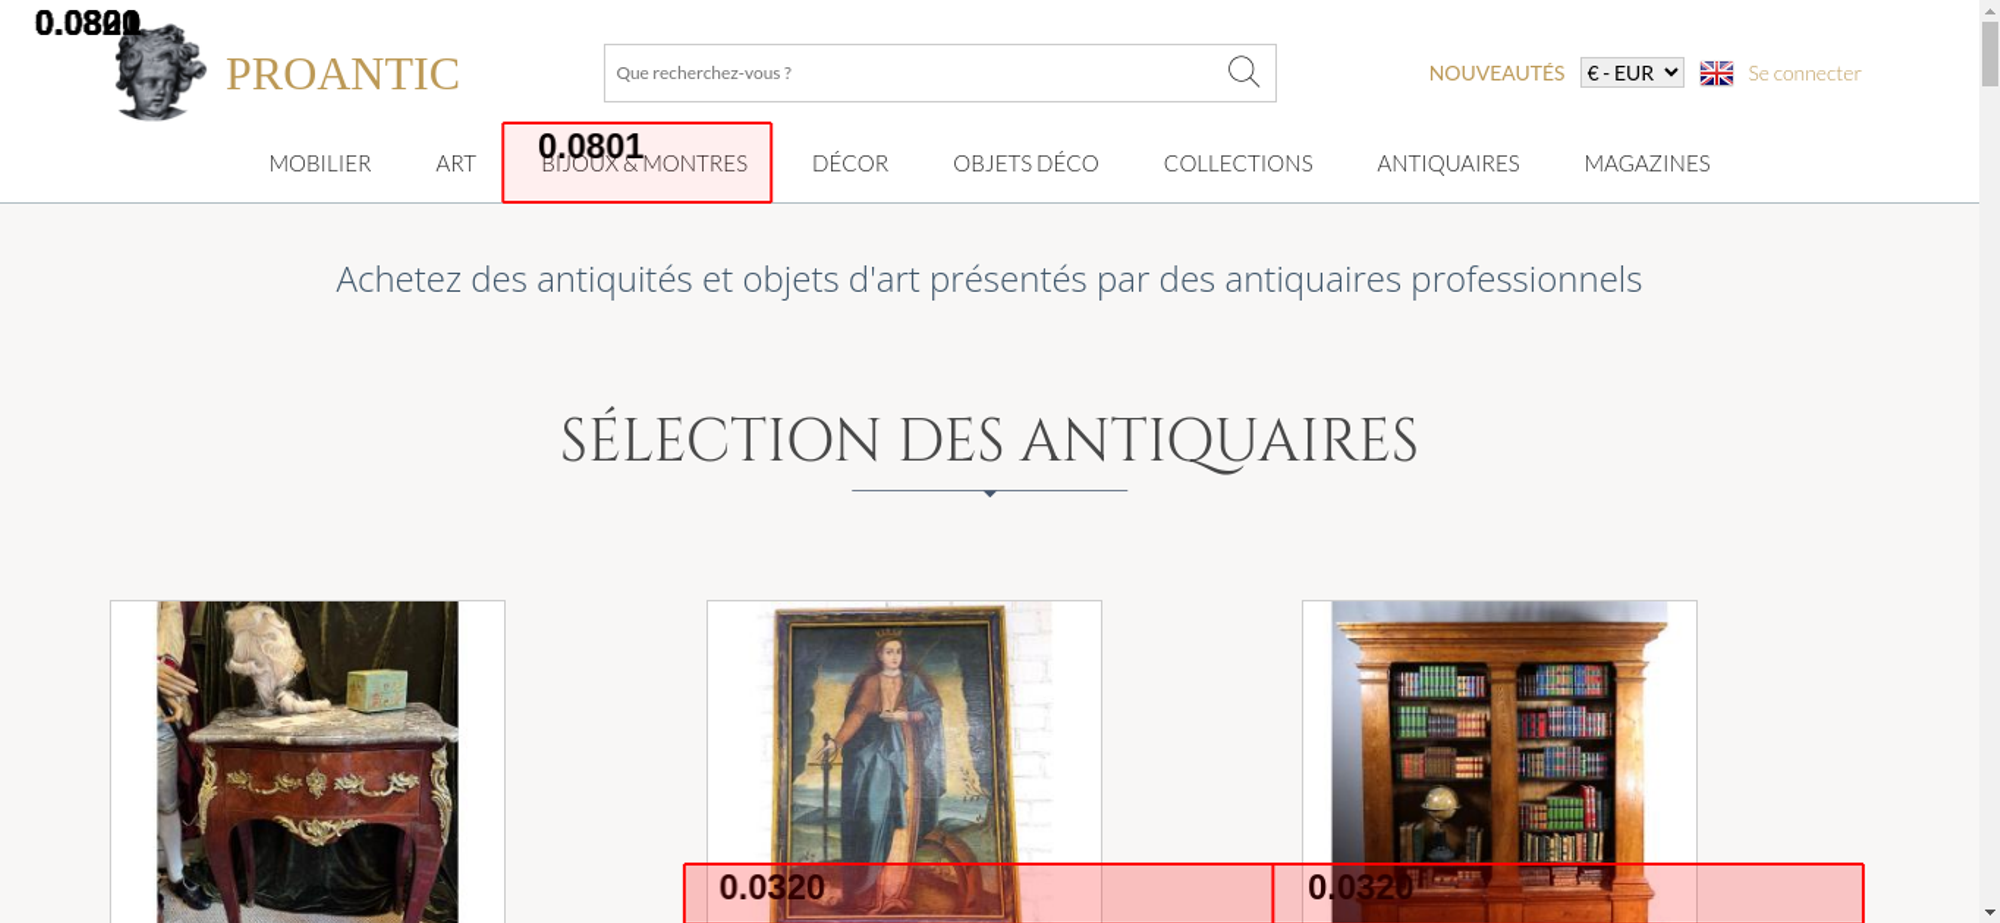Select Bijoux & Montres category

point(644,163)
